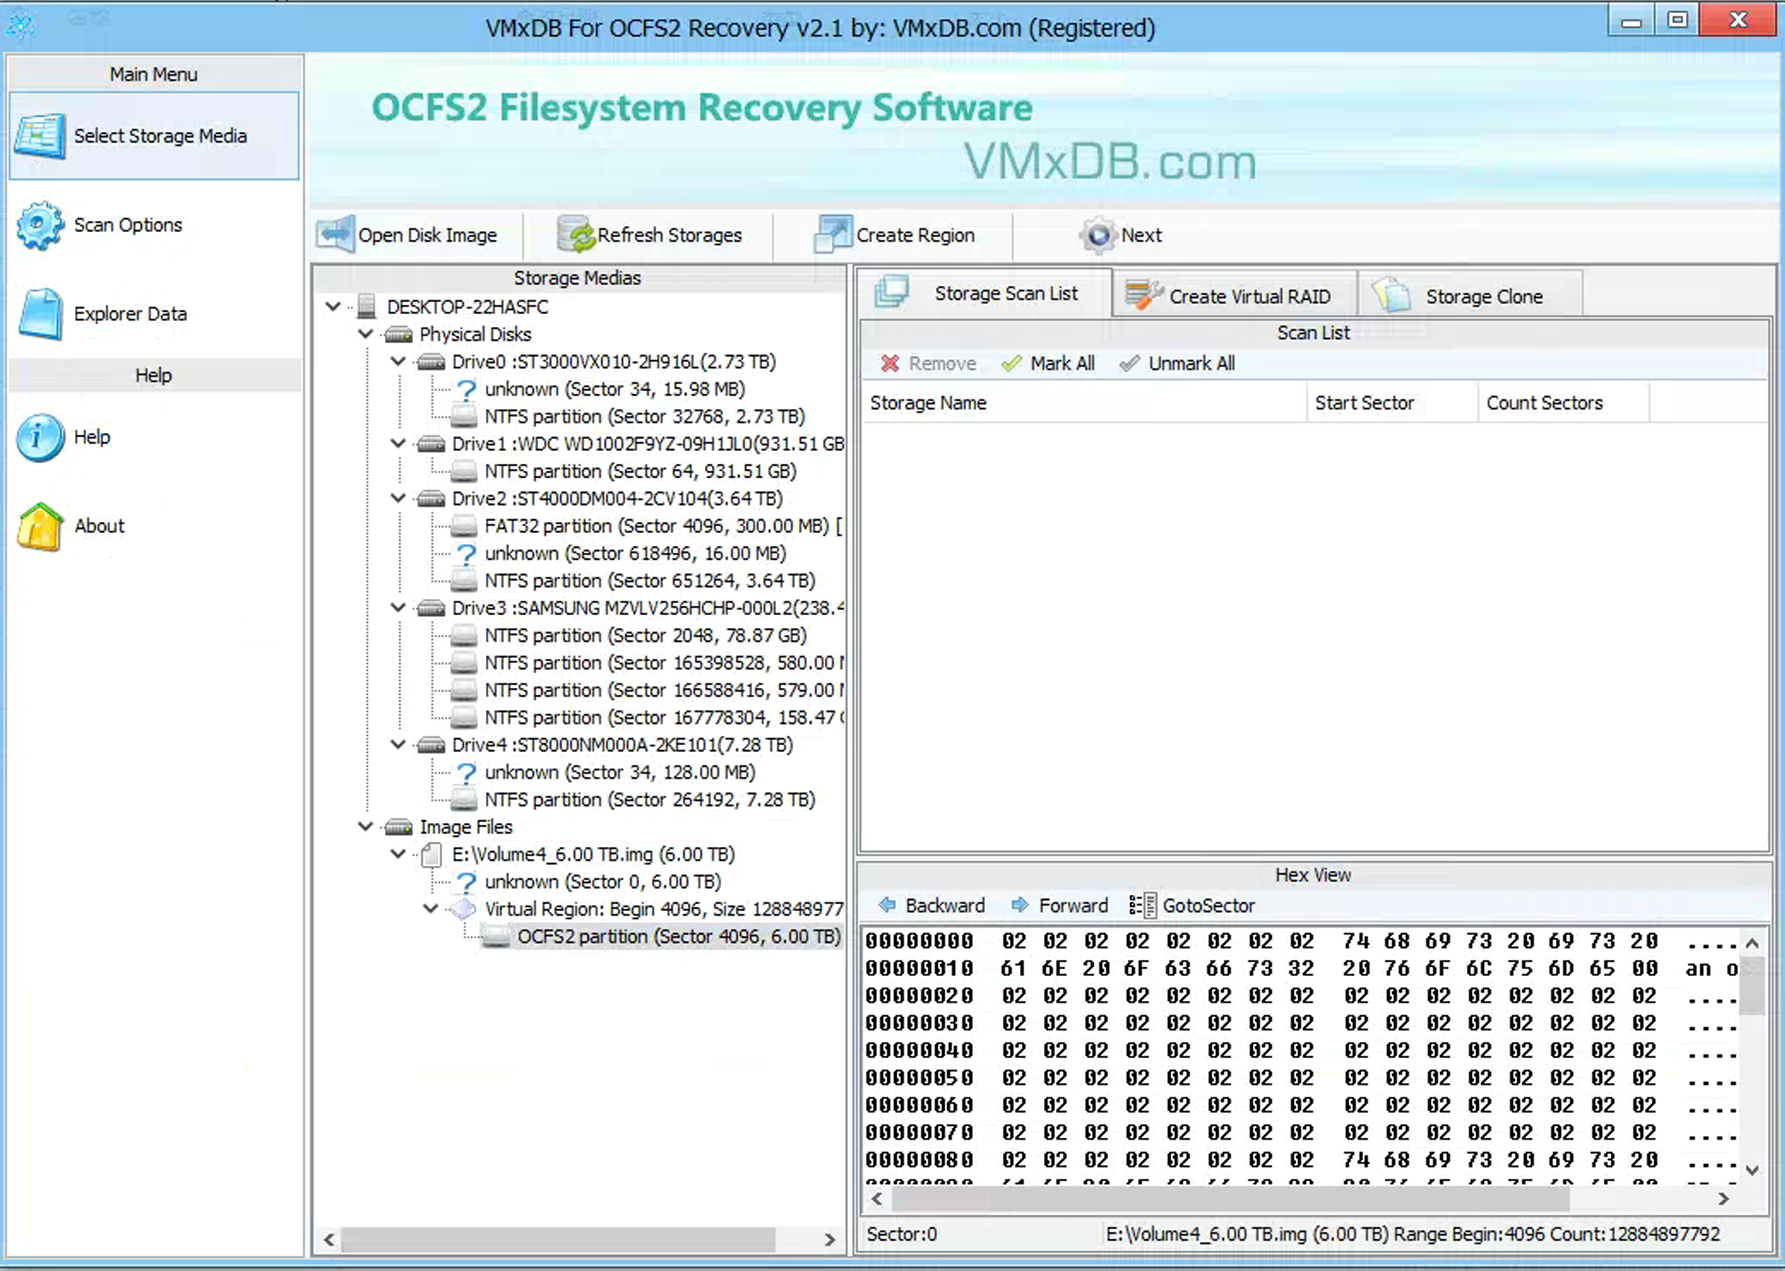Click the Virtual Region diamond icon
Screen dimensions: 1785x1271
click(x=463, y=909)
